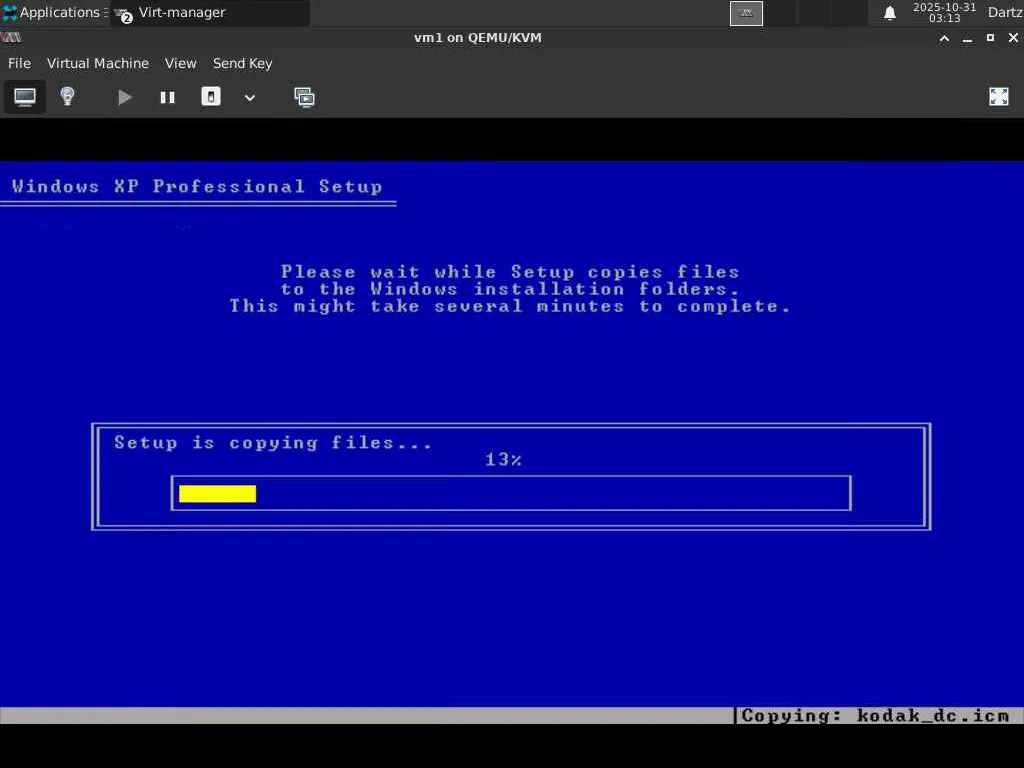Click the Run virtual machine play button

point(124,97)
